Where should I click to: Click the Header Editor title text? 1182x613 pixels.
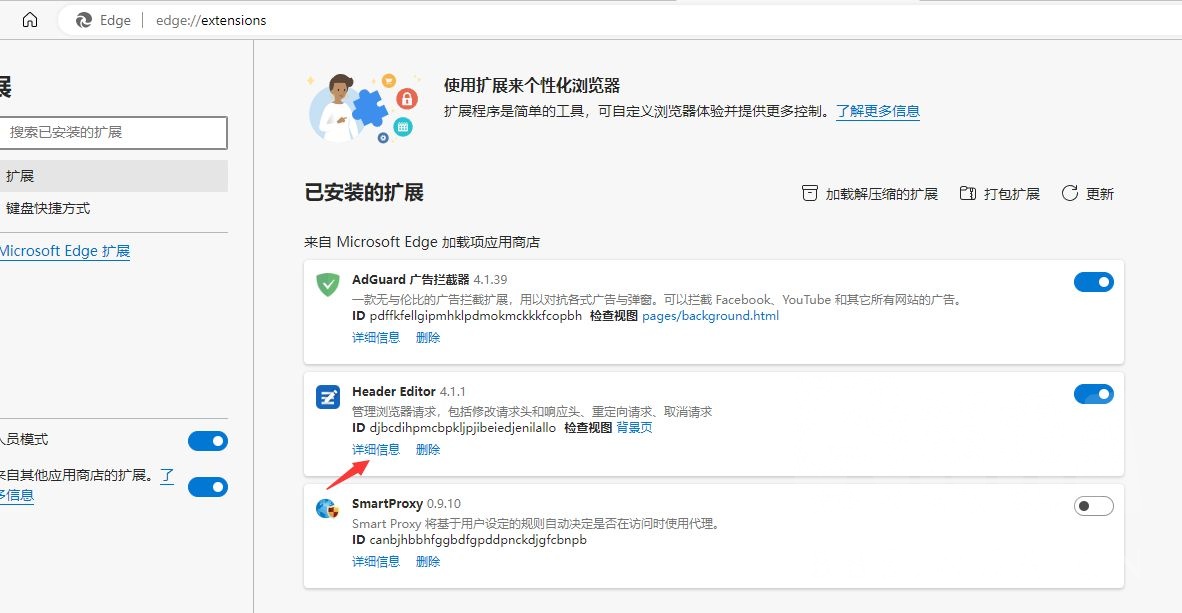tap(393, 391)
